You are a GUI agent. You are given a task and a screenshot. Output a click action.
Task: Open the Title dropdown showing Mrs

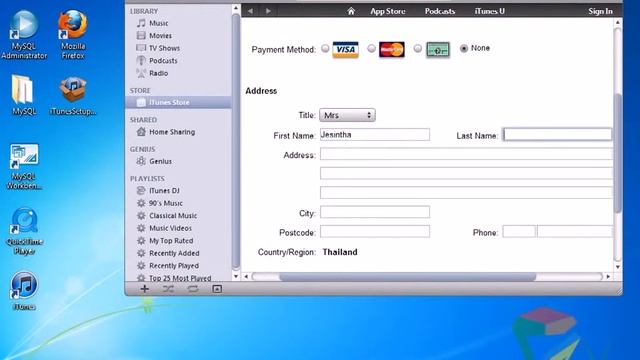347,115
